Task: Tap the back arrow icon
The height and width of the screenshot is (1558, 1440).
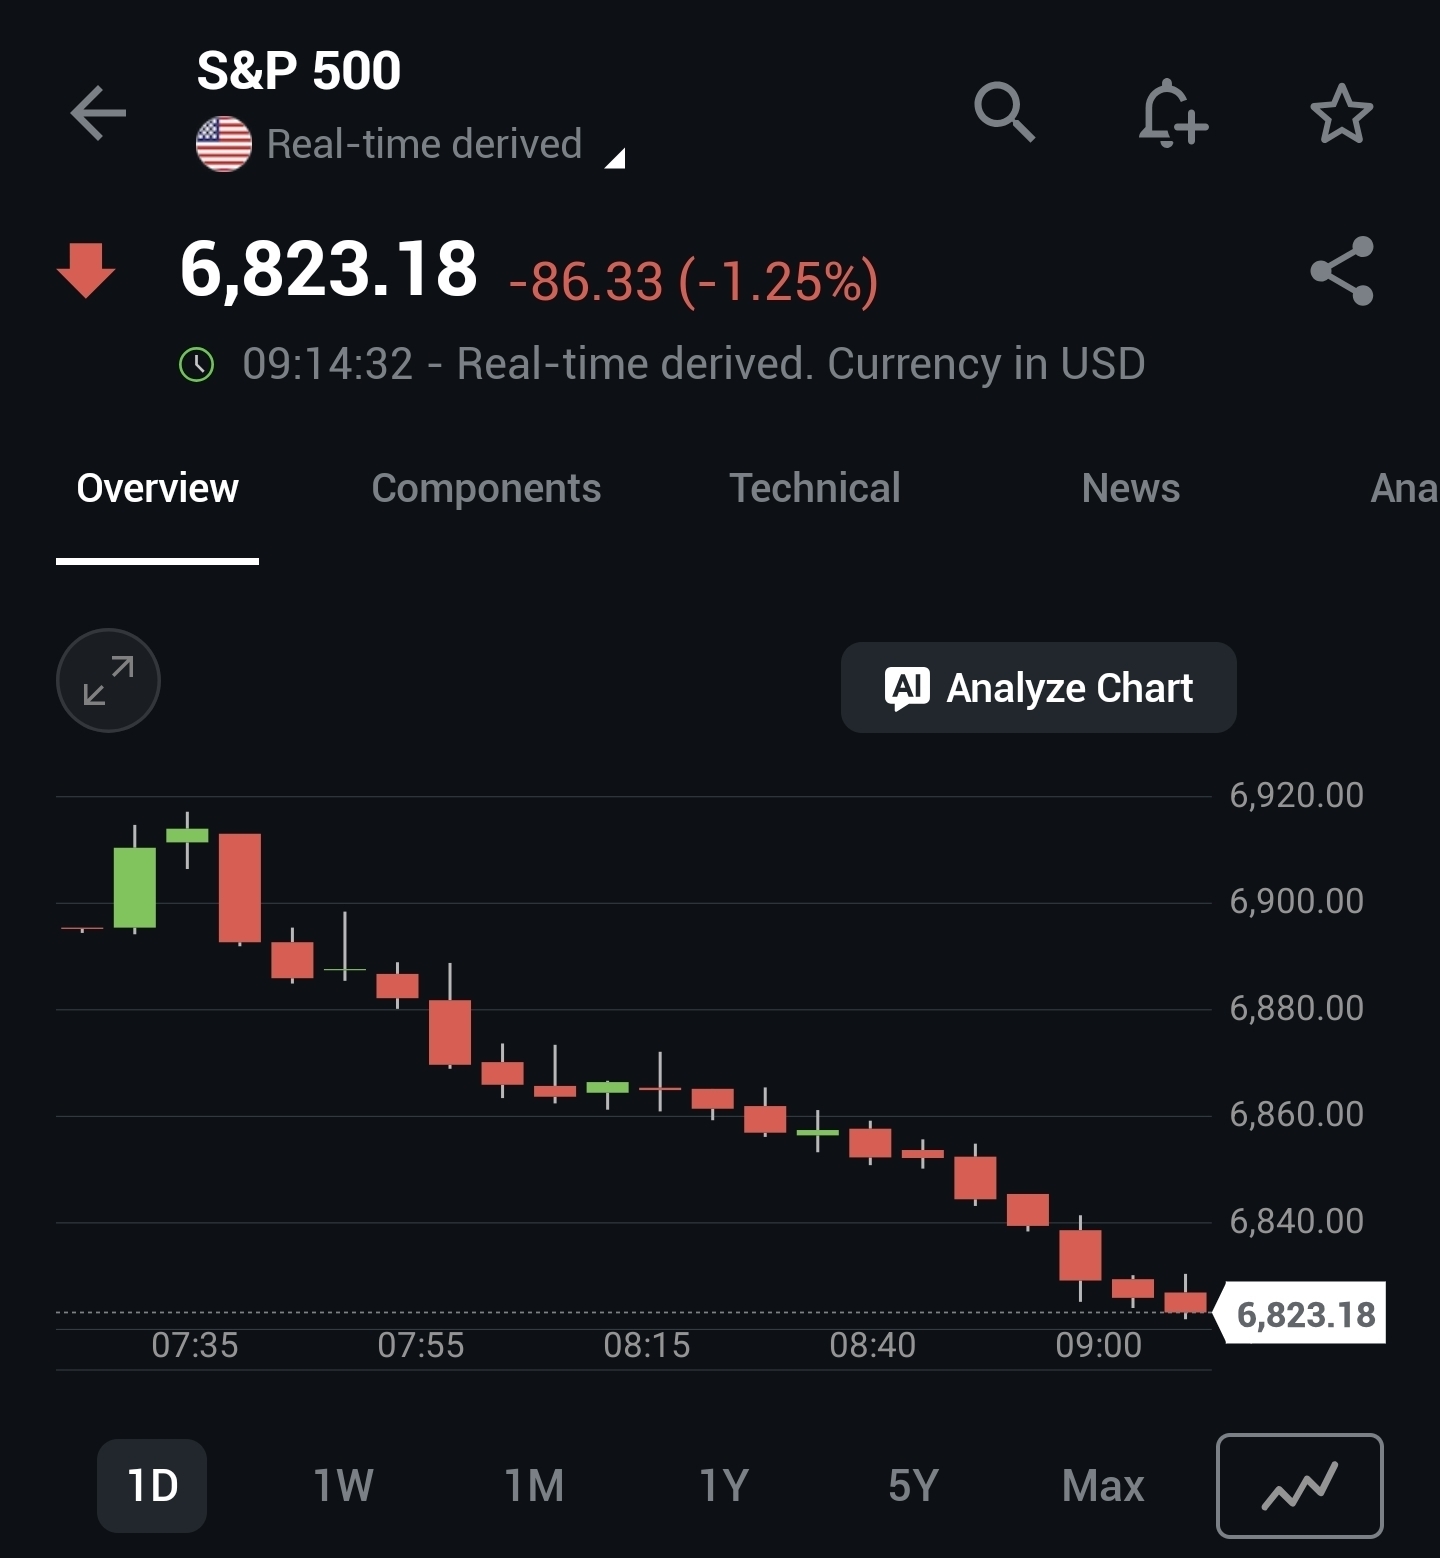Action: coord(98,112)
